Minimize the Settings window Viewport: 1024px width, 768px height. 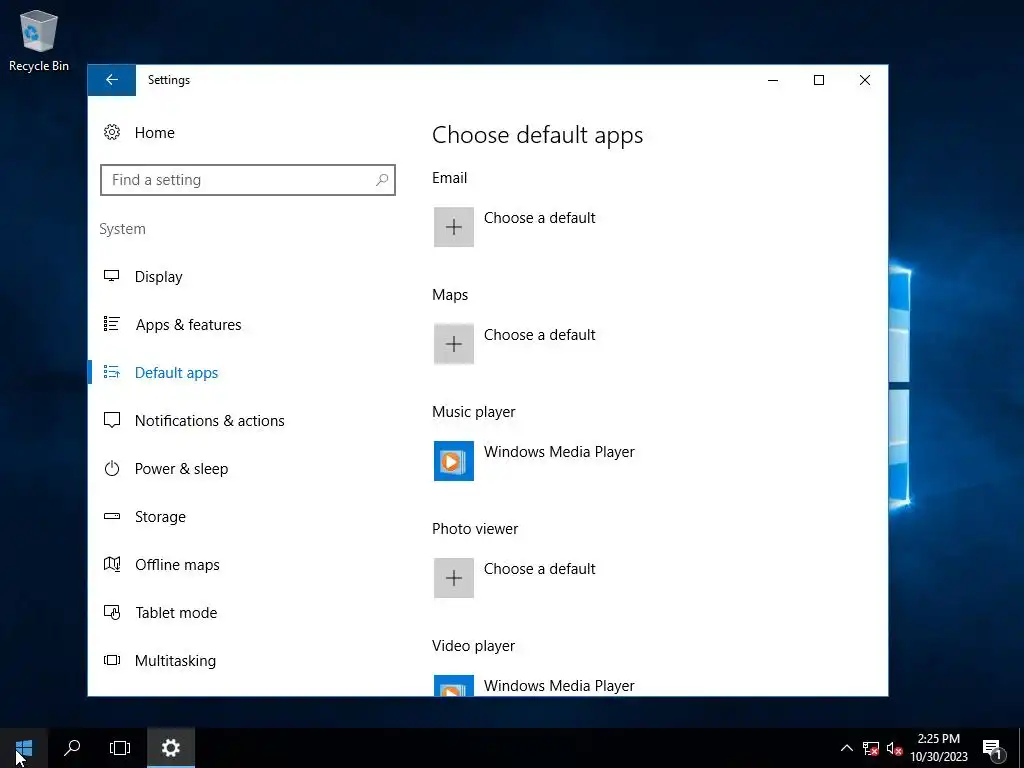coord(773,80)
